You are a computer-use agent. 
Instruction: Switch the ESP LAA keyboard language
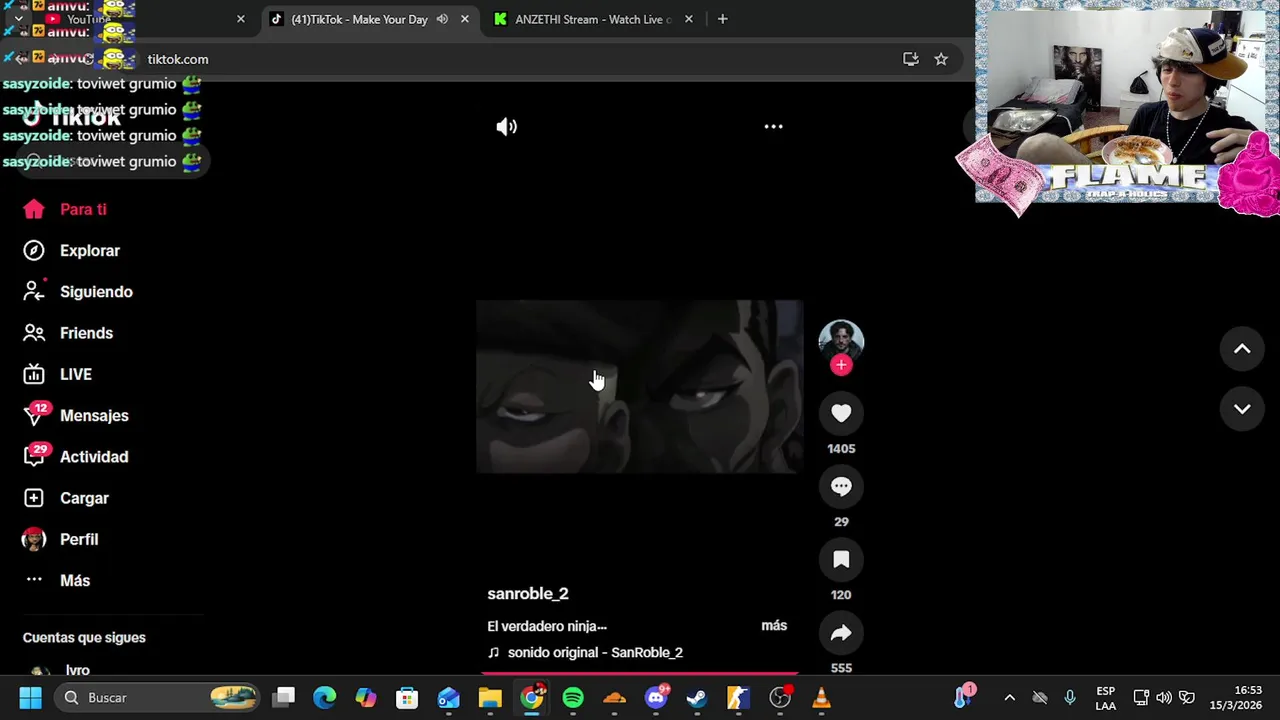click(1105, 697)
